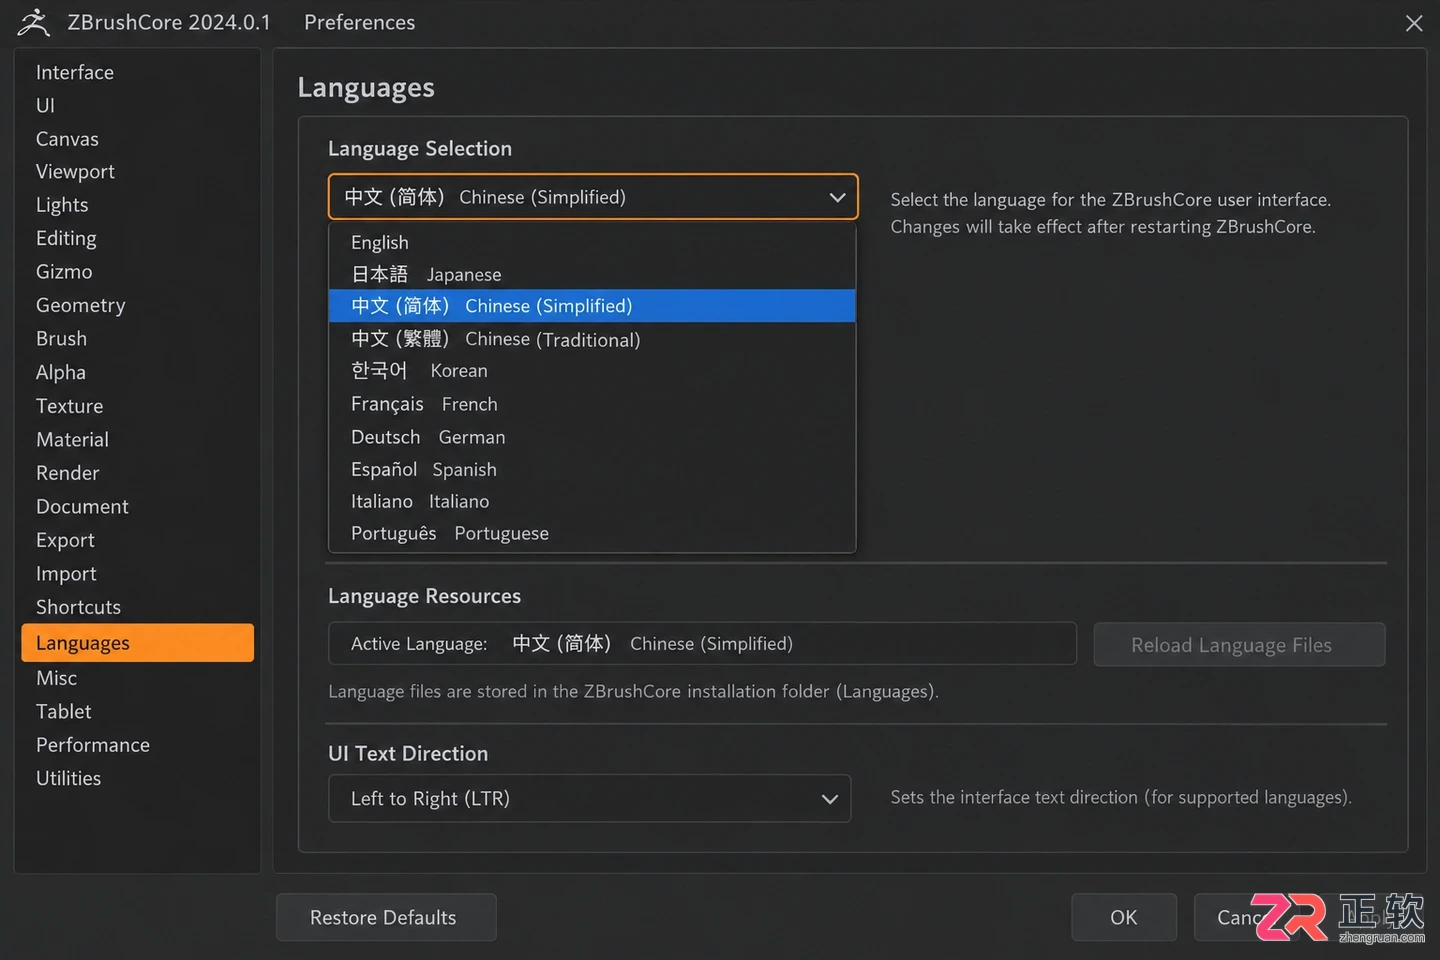
Task: Click the ZBrushCore logo icon
Action: tap(33, 22)
